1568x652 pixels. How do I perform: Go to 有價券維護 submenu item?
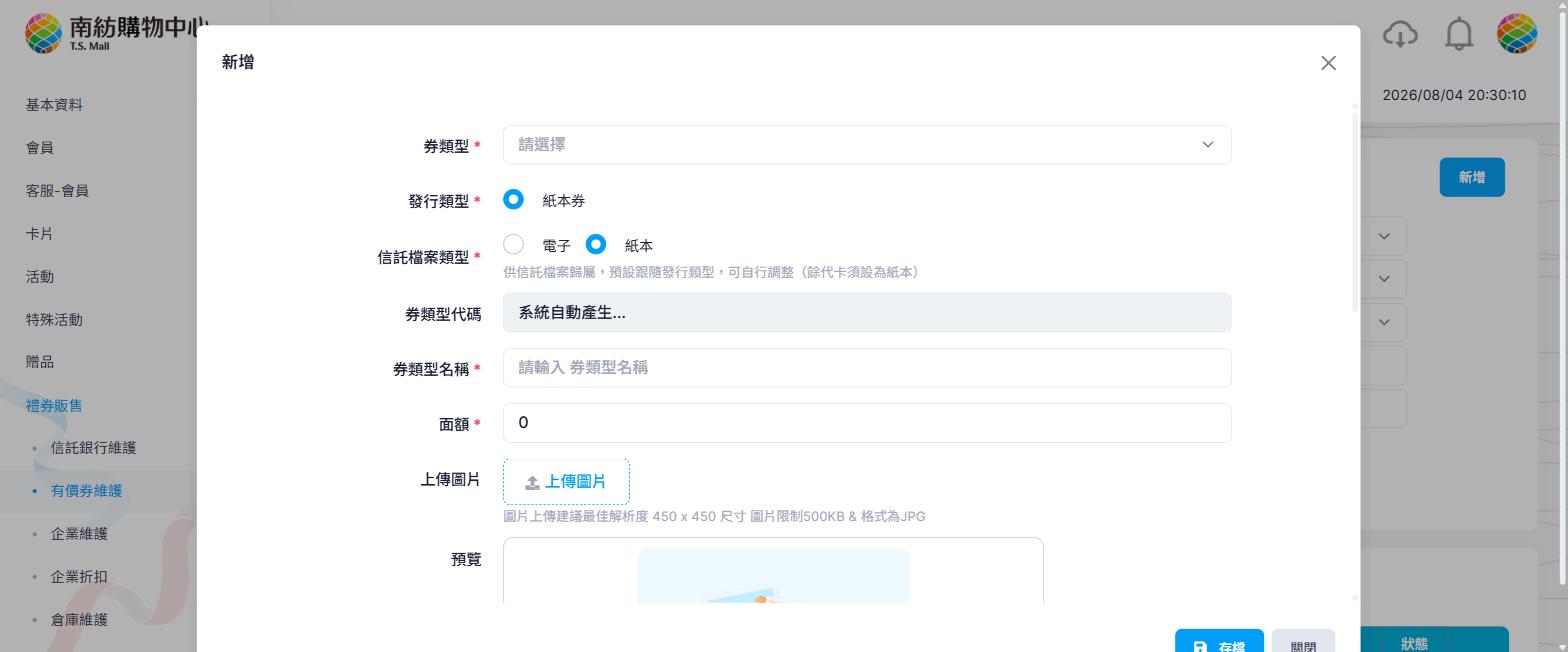click(86, 491)
